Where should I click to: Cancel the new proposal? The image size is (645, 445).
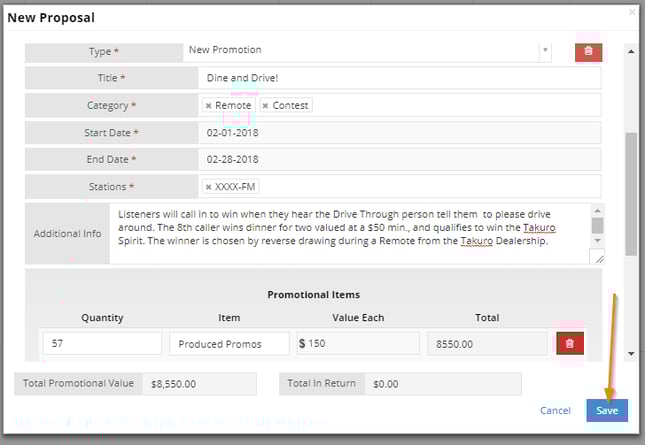pos(555,410)
